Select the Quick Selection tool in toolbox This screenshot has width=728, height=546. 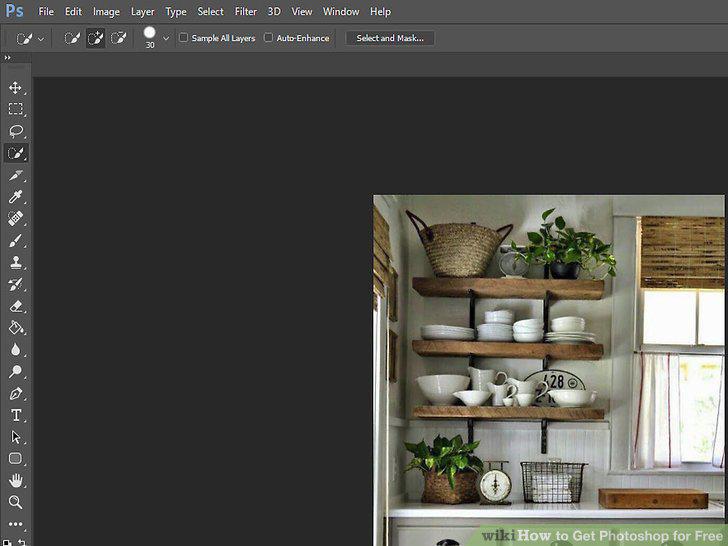pyautogui.click(x=15, y=153)
